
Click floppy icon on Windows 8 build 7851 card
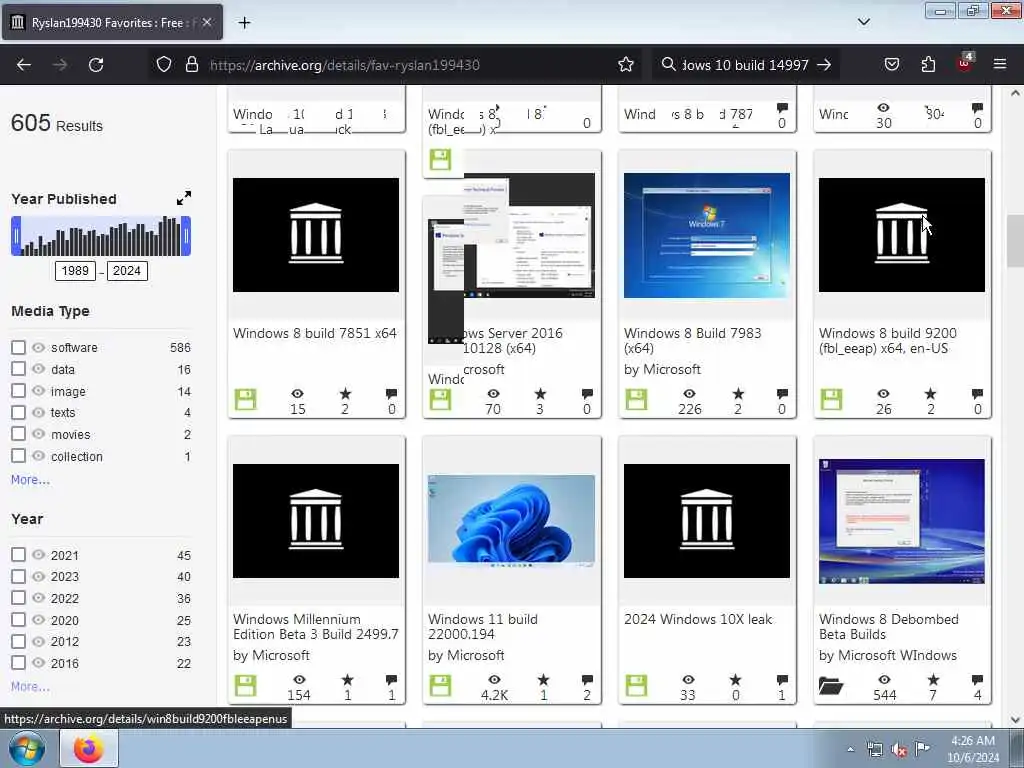point(246,399)
